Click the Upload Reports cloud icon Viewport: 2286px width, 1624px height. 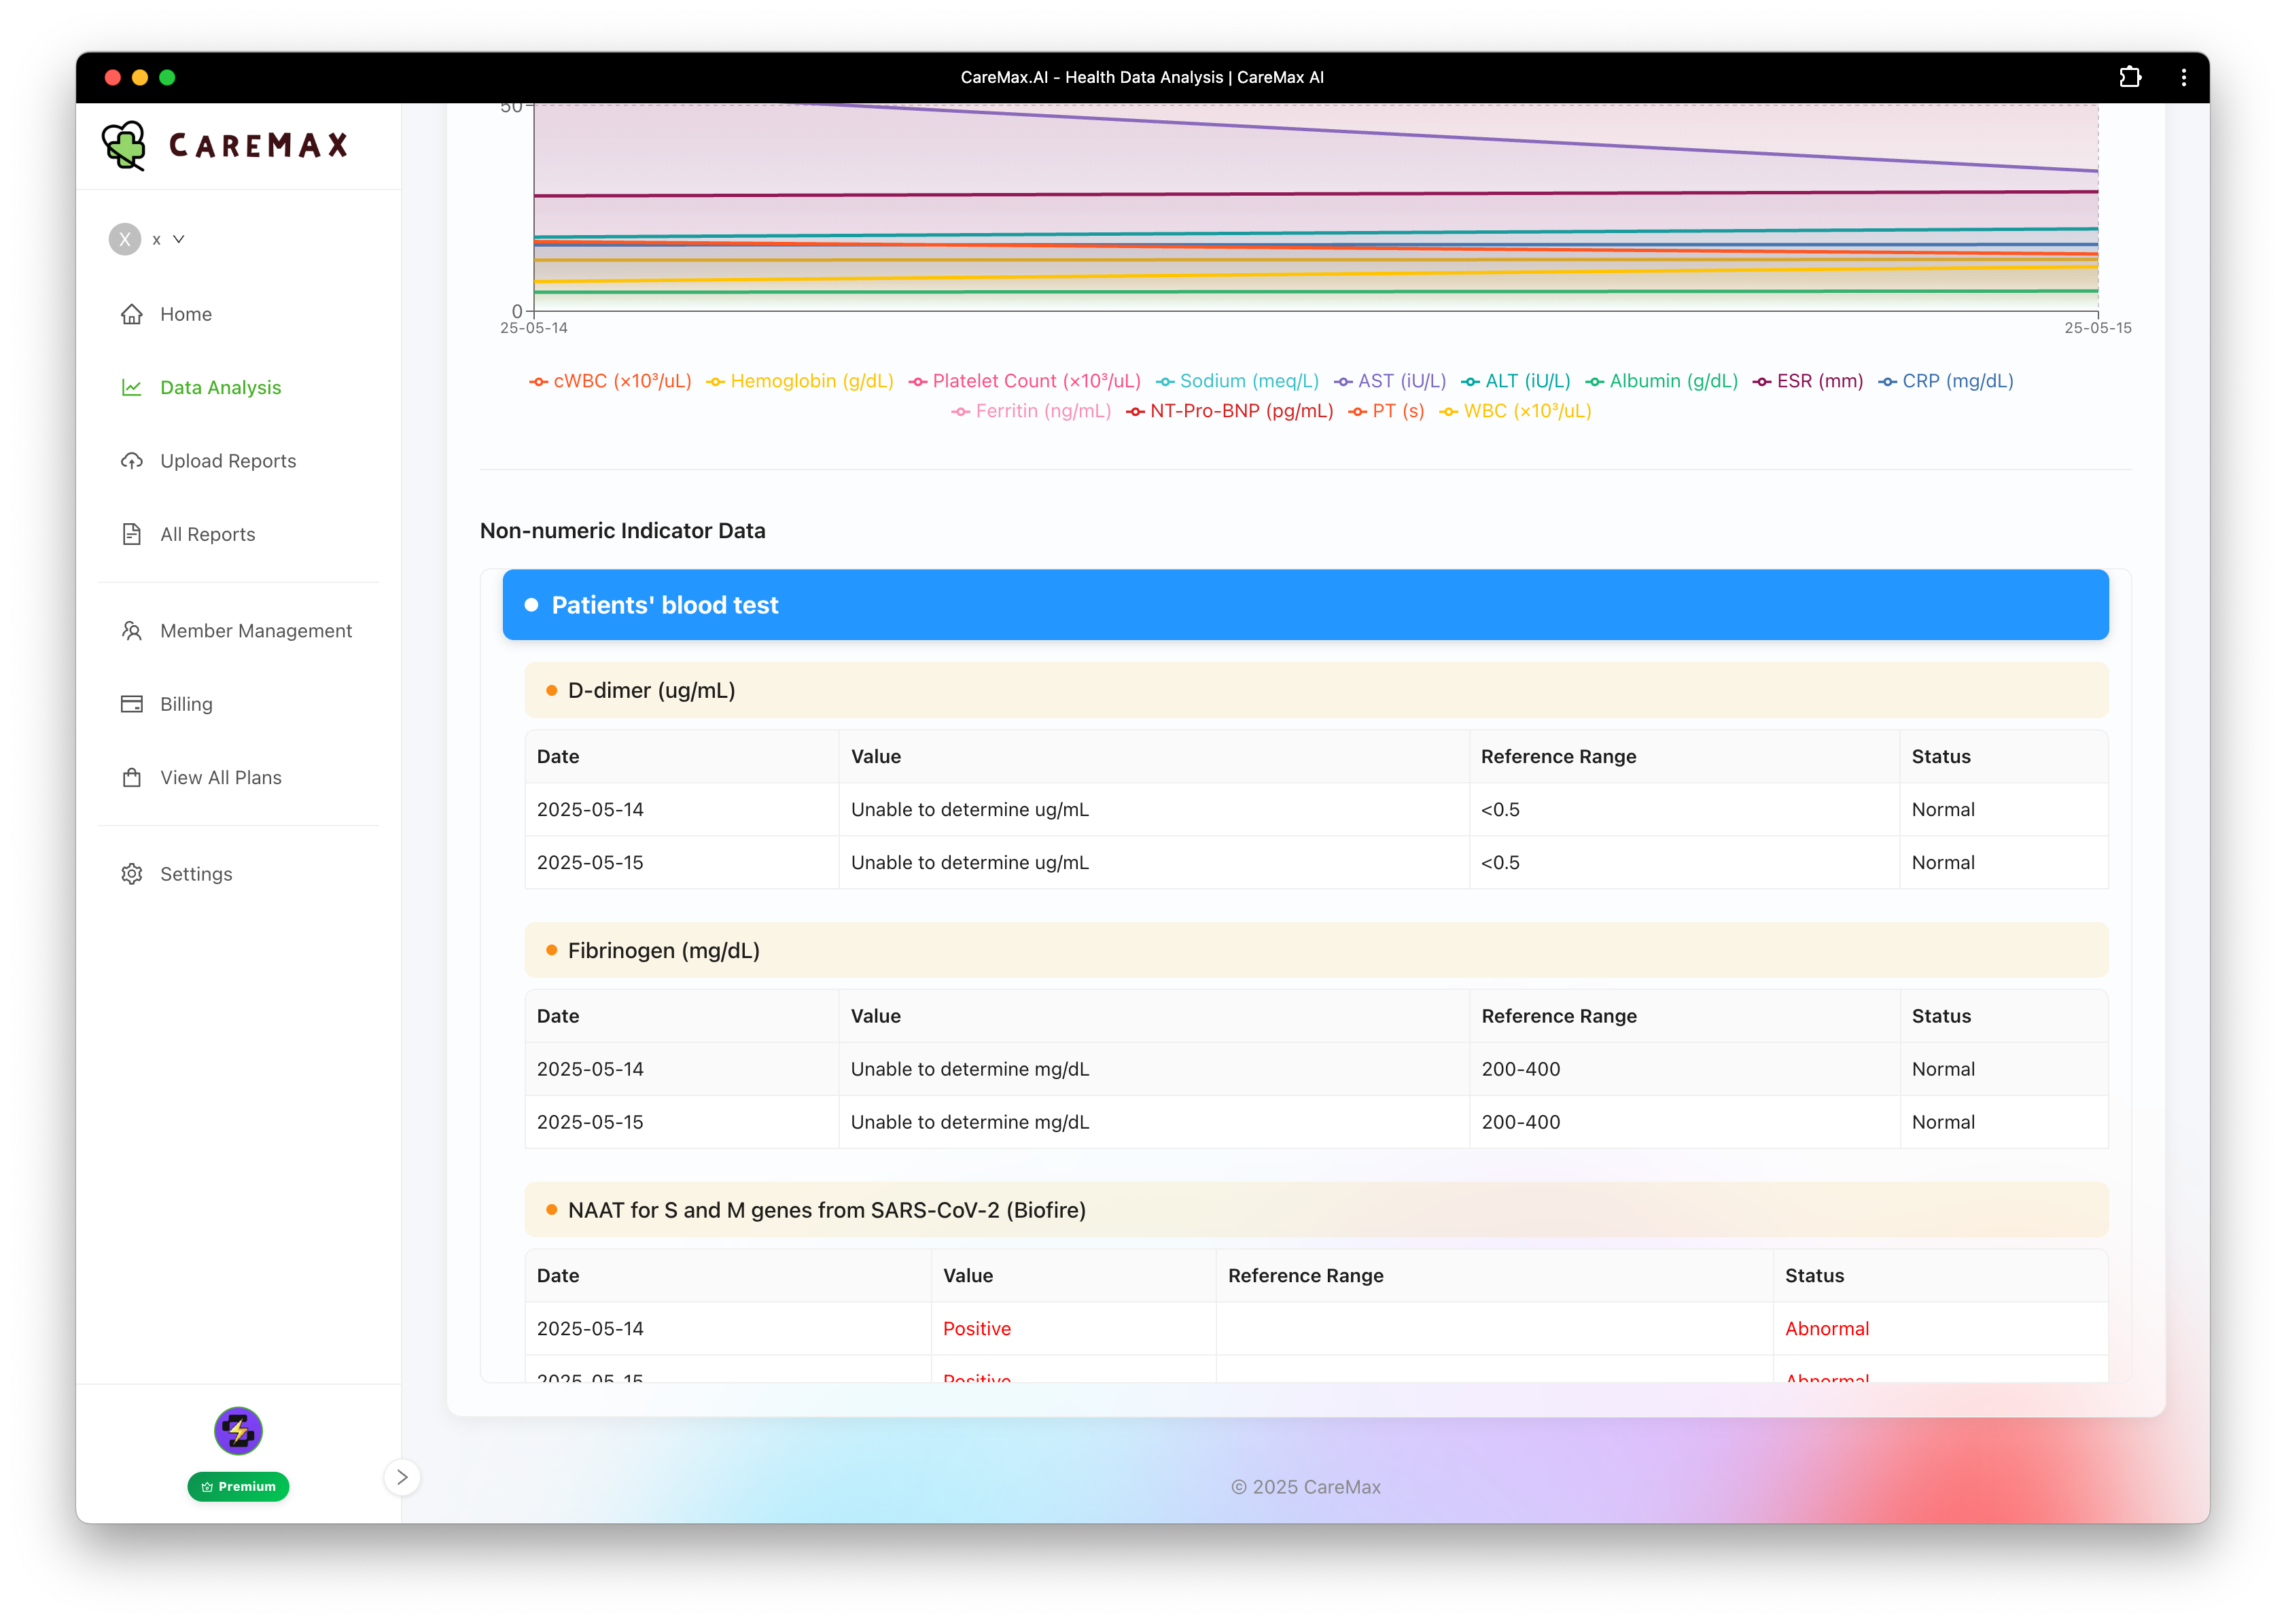(x=131, y=461)
